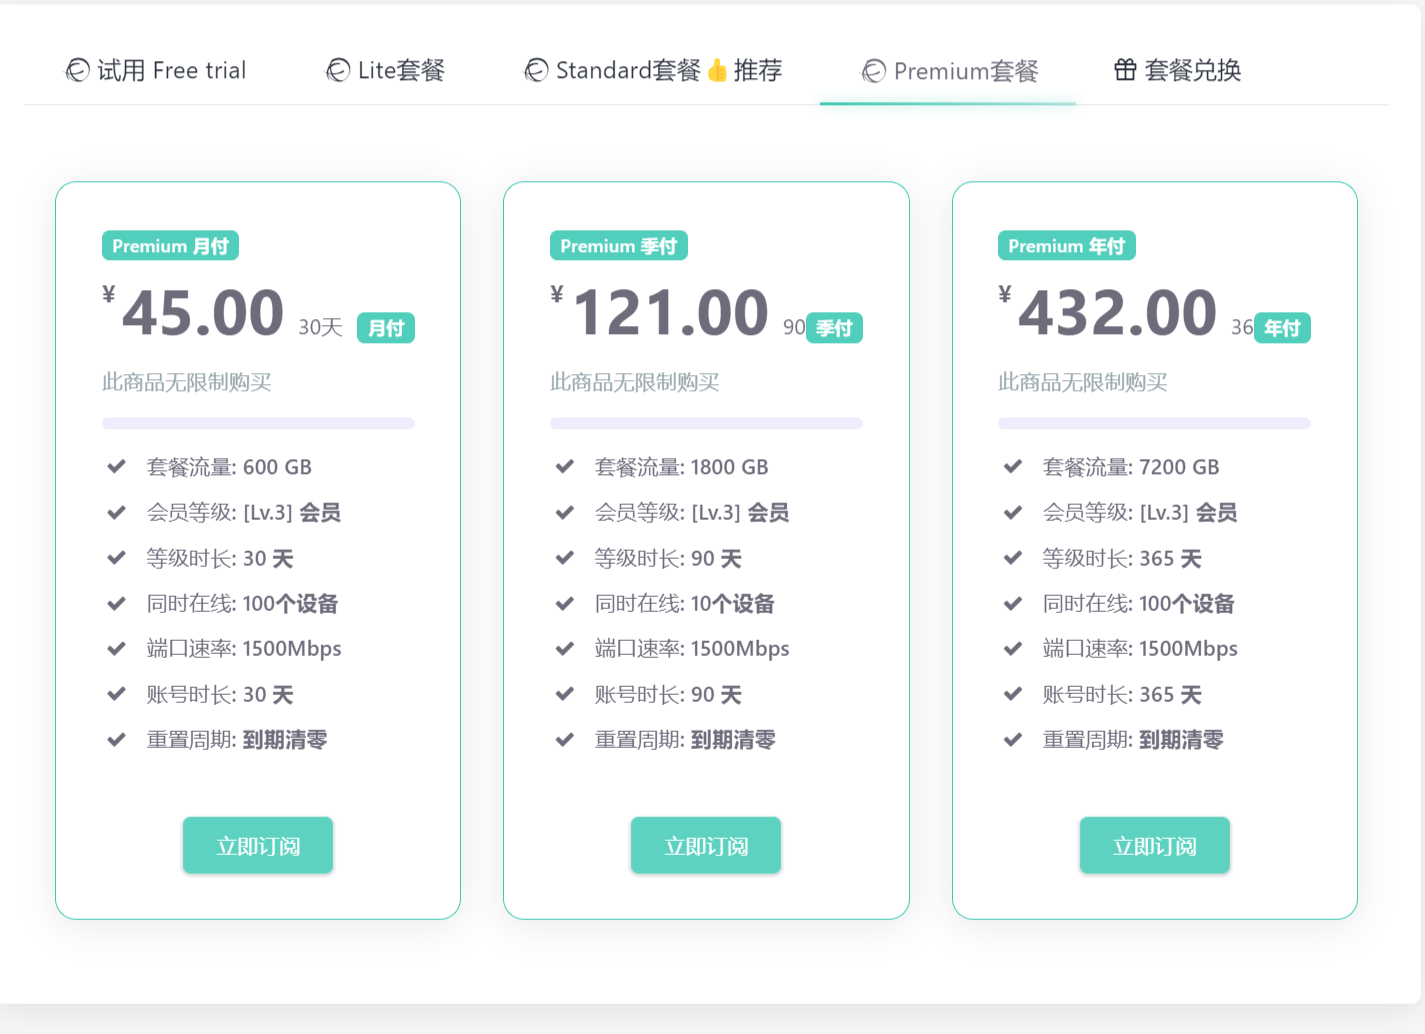
Task: Click the checkmark beside 等级时长: 365 天
Action: tap(1012, 558)
